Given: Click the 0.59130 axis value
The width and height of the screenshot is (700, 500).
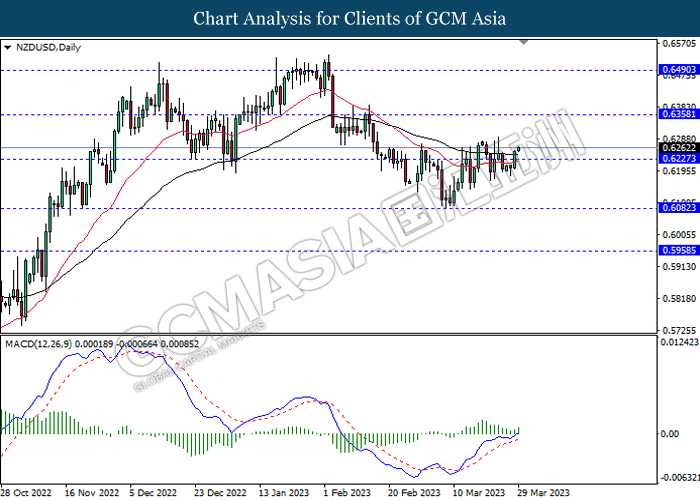Looking at the screenshot, I should point(679,267).
